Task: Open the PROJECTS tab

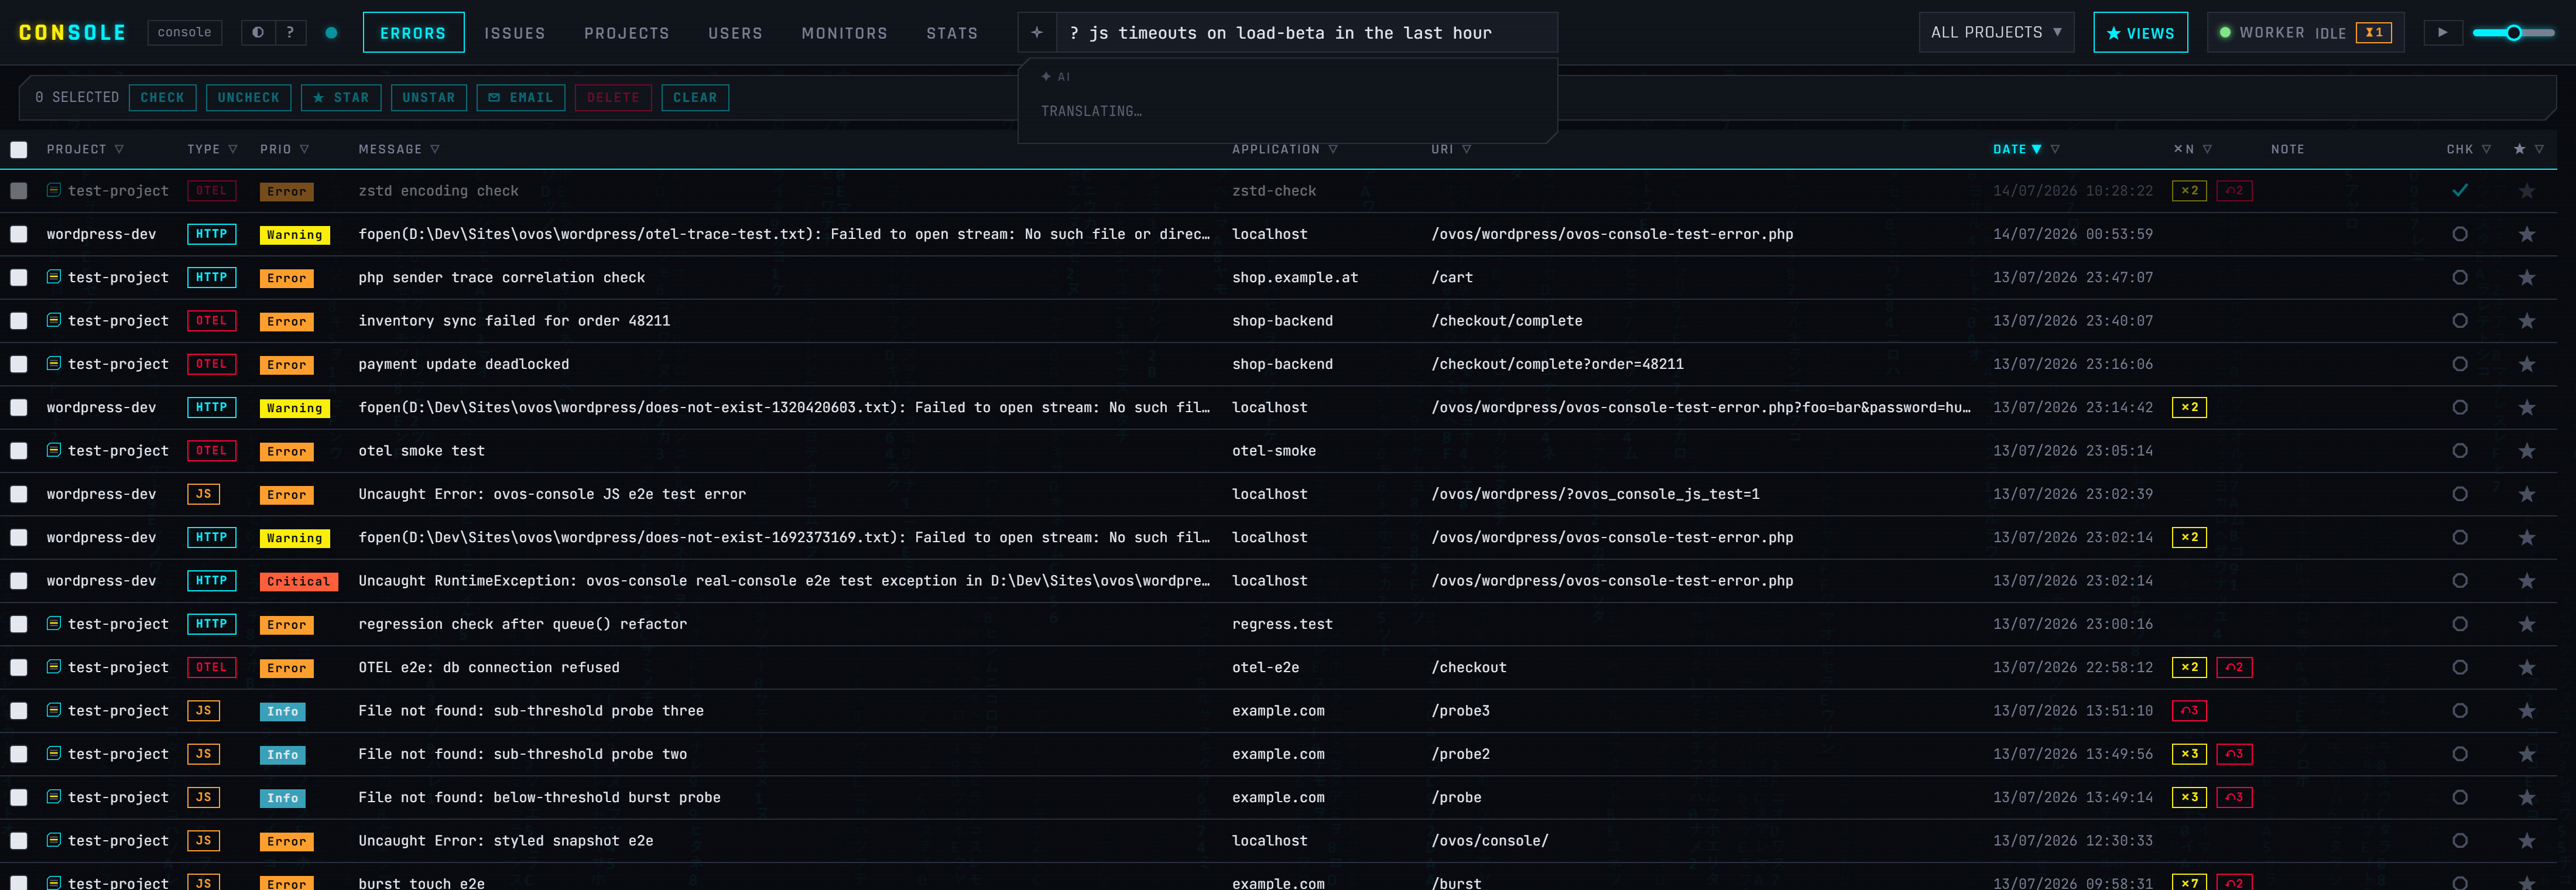Action: [x=627, y=33]
